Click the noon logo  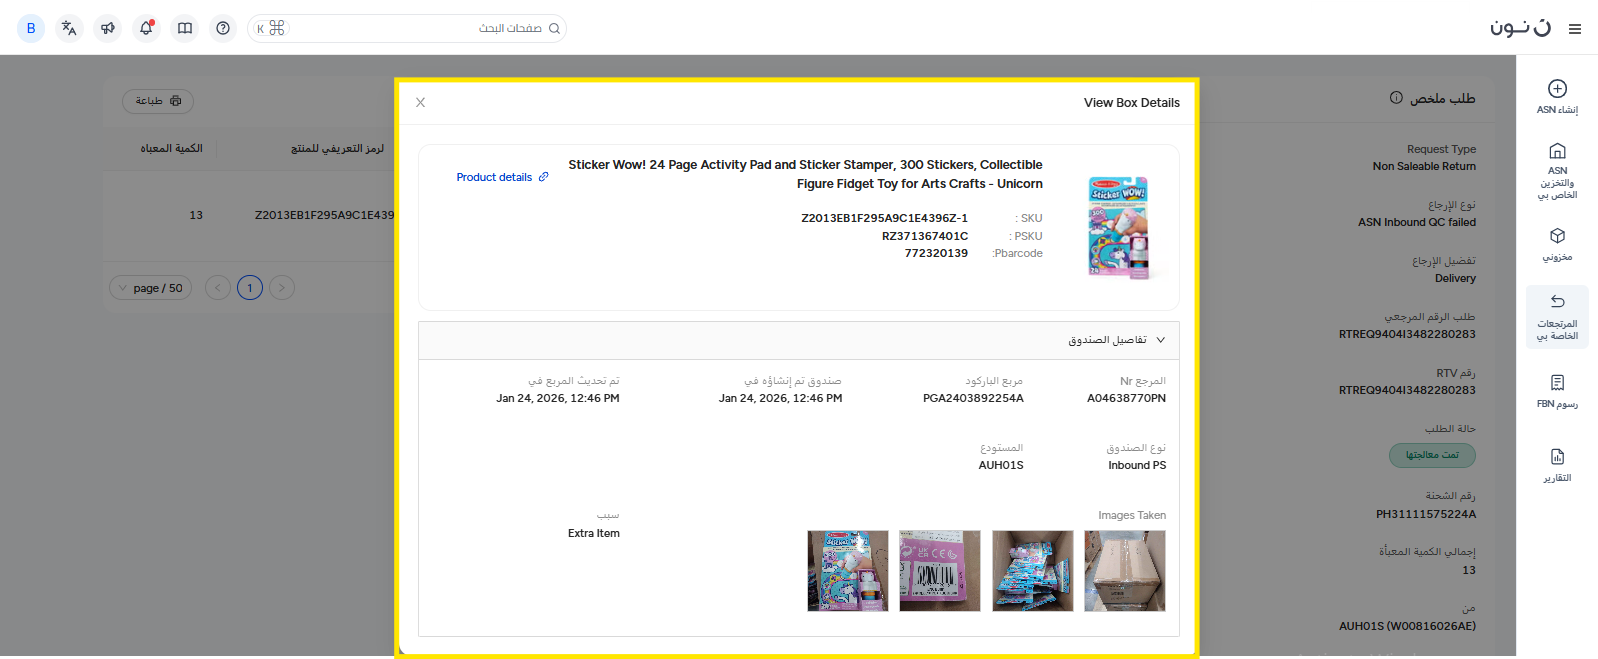(1520, 27)
